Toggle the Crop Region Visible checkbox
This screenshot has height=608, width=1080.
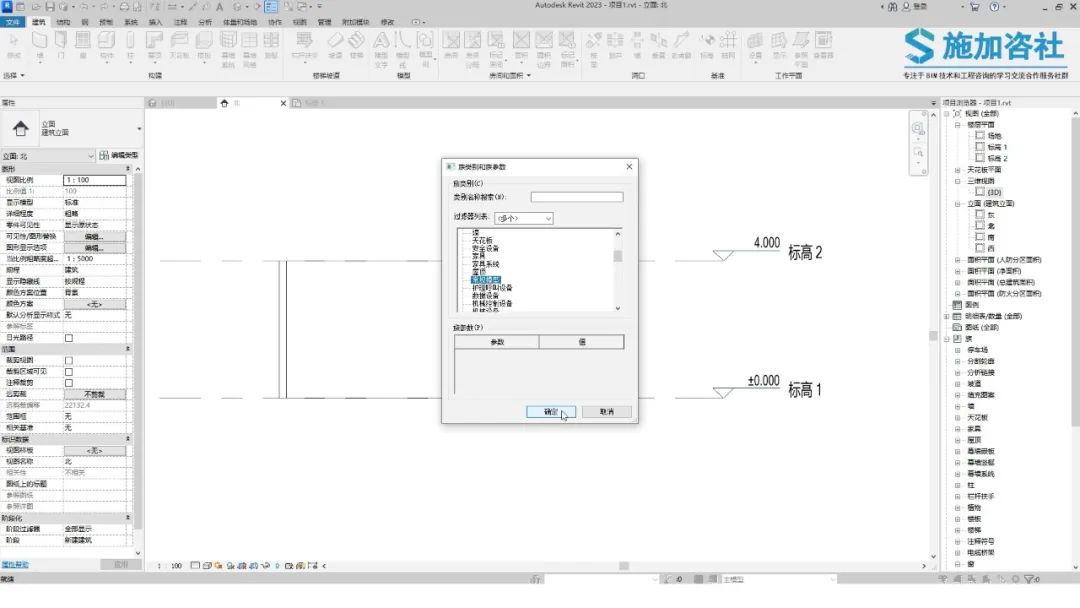pos(69,372)
